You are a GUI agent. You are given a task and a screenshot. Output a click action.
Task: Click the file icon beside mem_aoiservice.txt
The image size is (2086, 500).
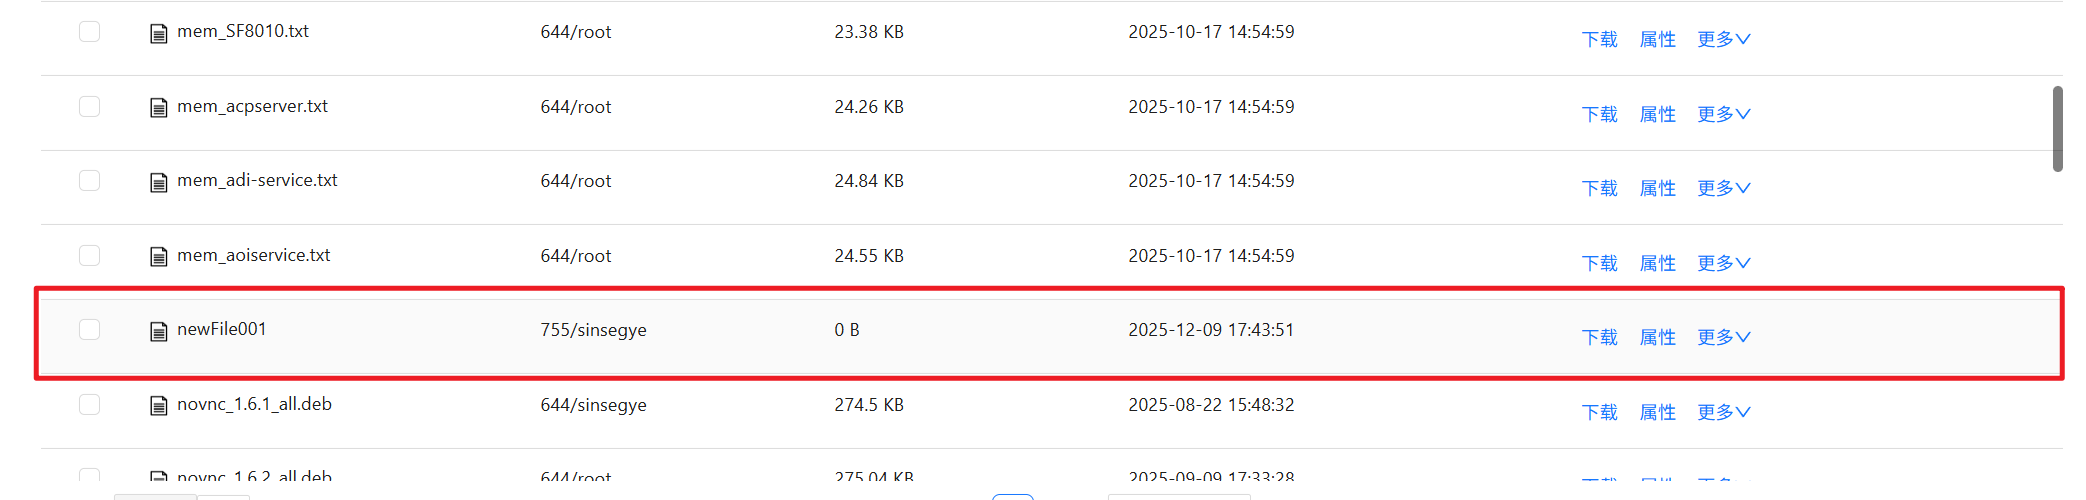(158, 257)
